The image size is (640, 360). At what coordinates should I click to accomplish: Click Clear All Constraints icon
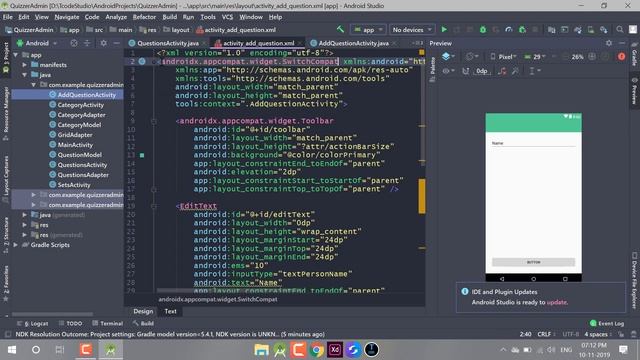tap(502, 71)
